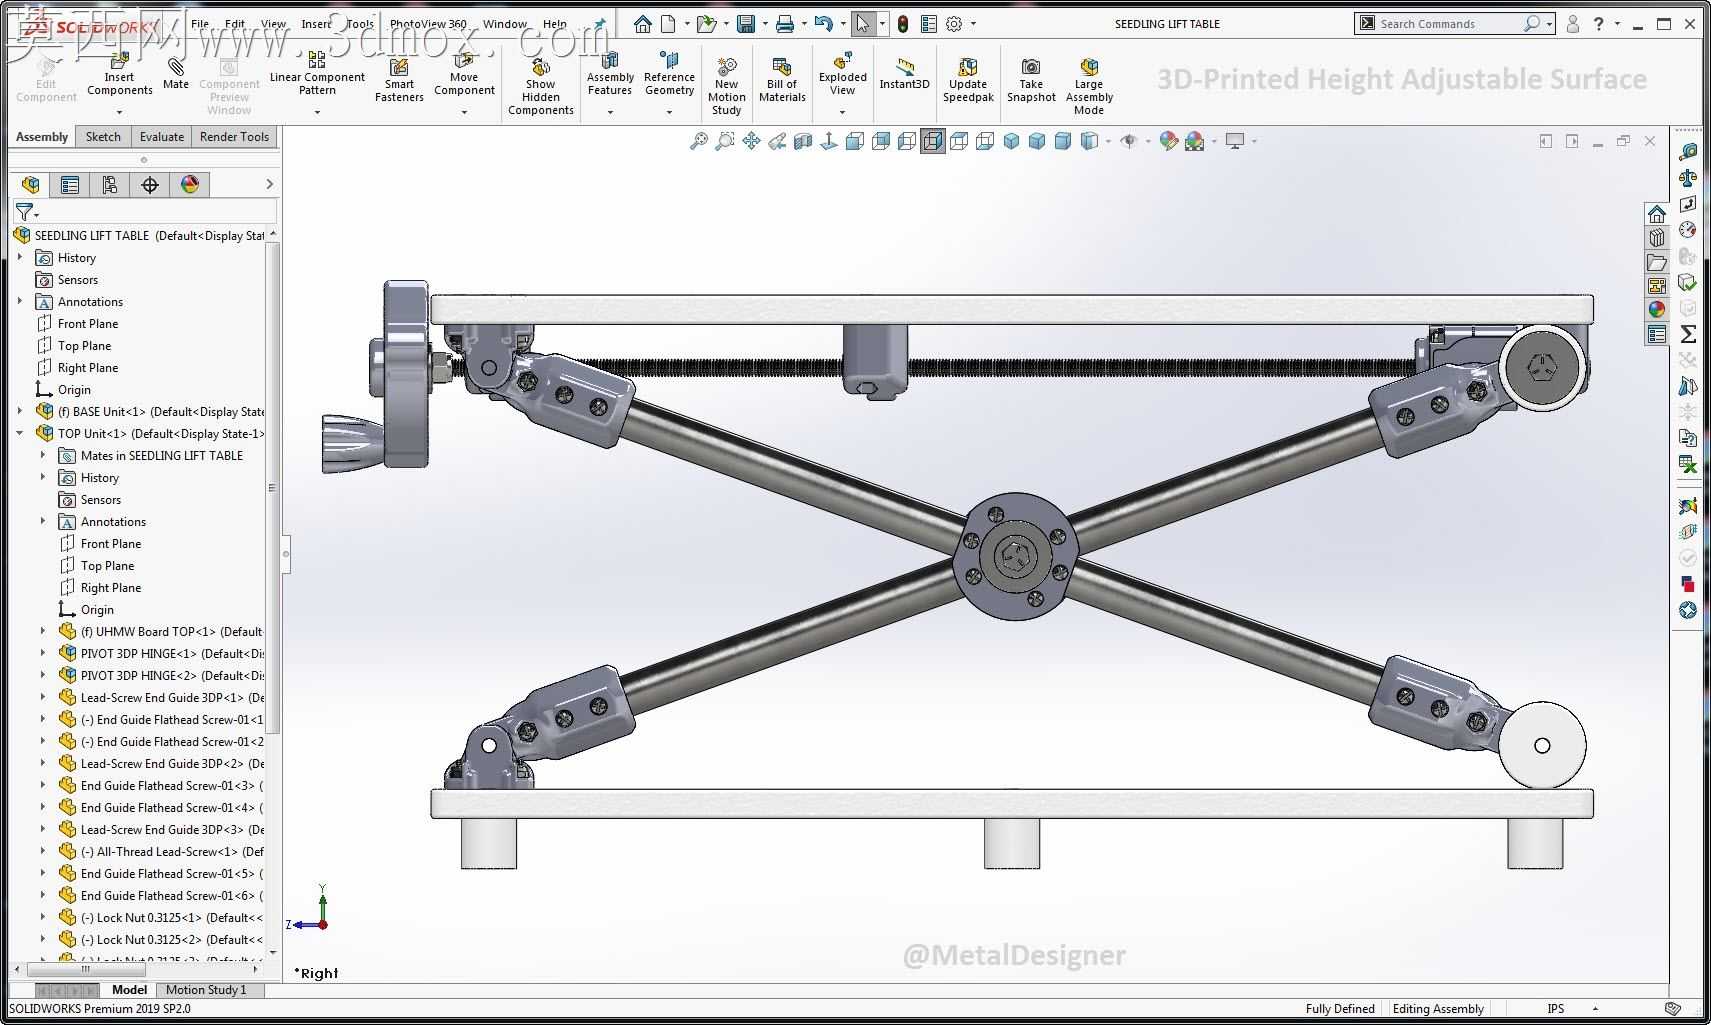Image resolution: width=1711 pixels, height=1025 pixels.
Task: Click the Reference Geometry tool
Action: 669,74
